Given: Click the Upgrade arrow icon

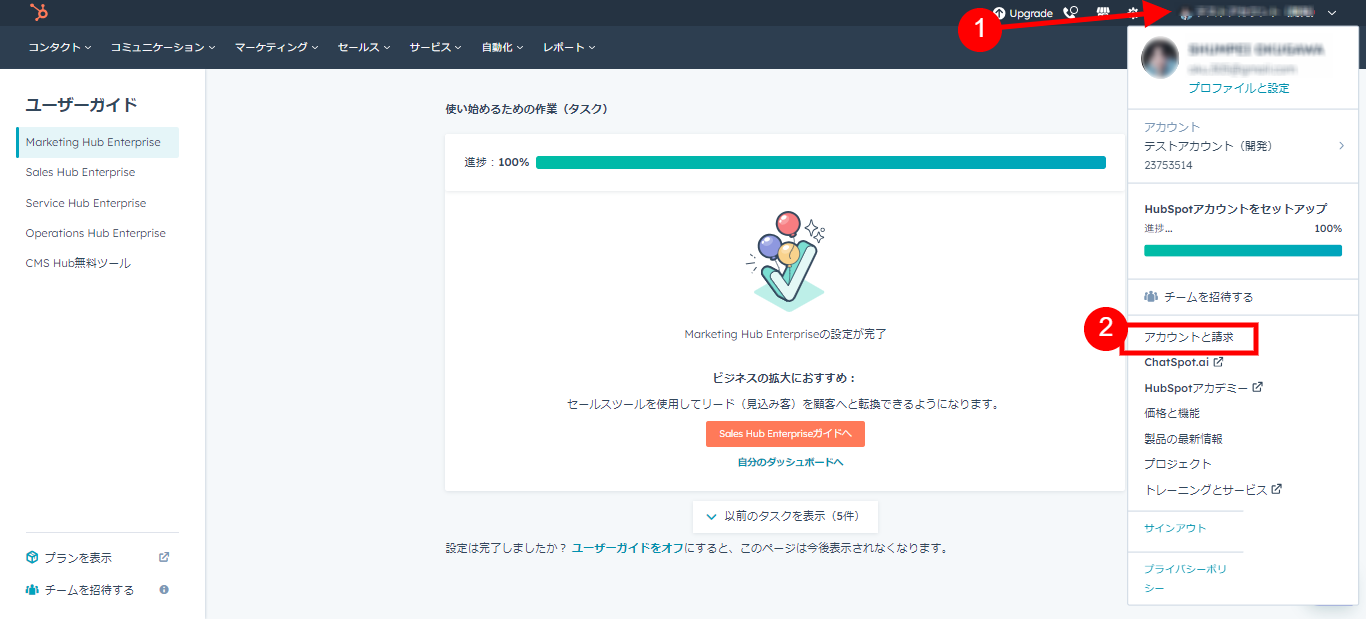Looking at the screenshot, I should tap(999, 13).
